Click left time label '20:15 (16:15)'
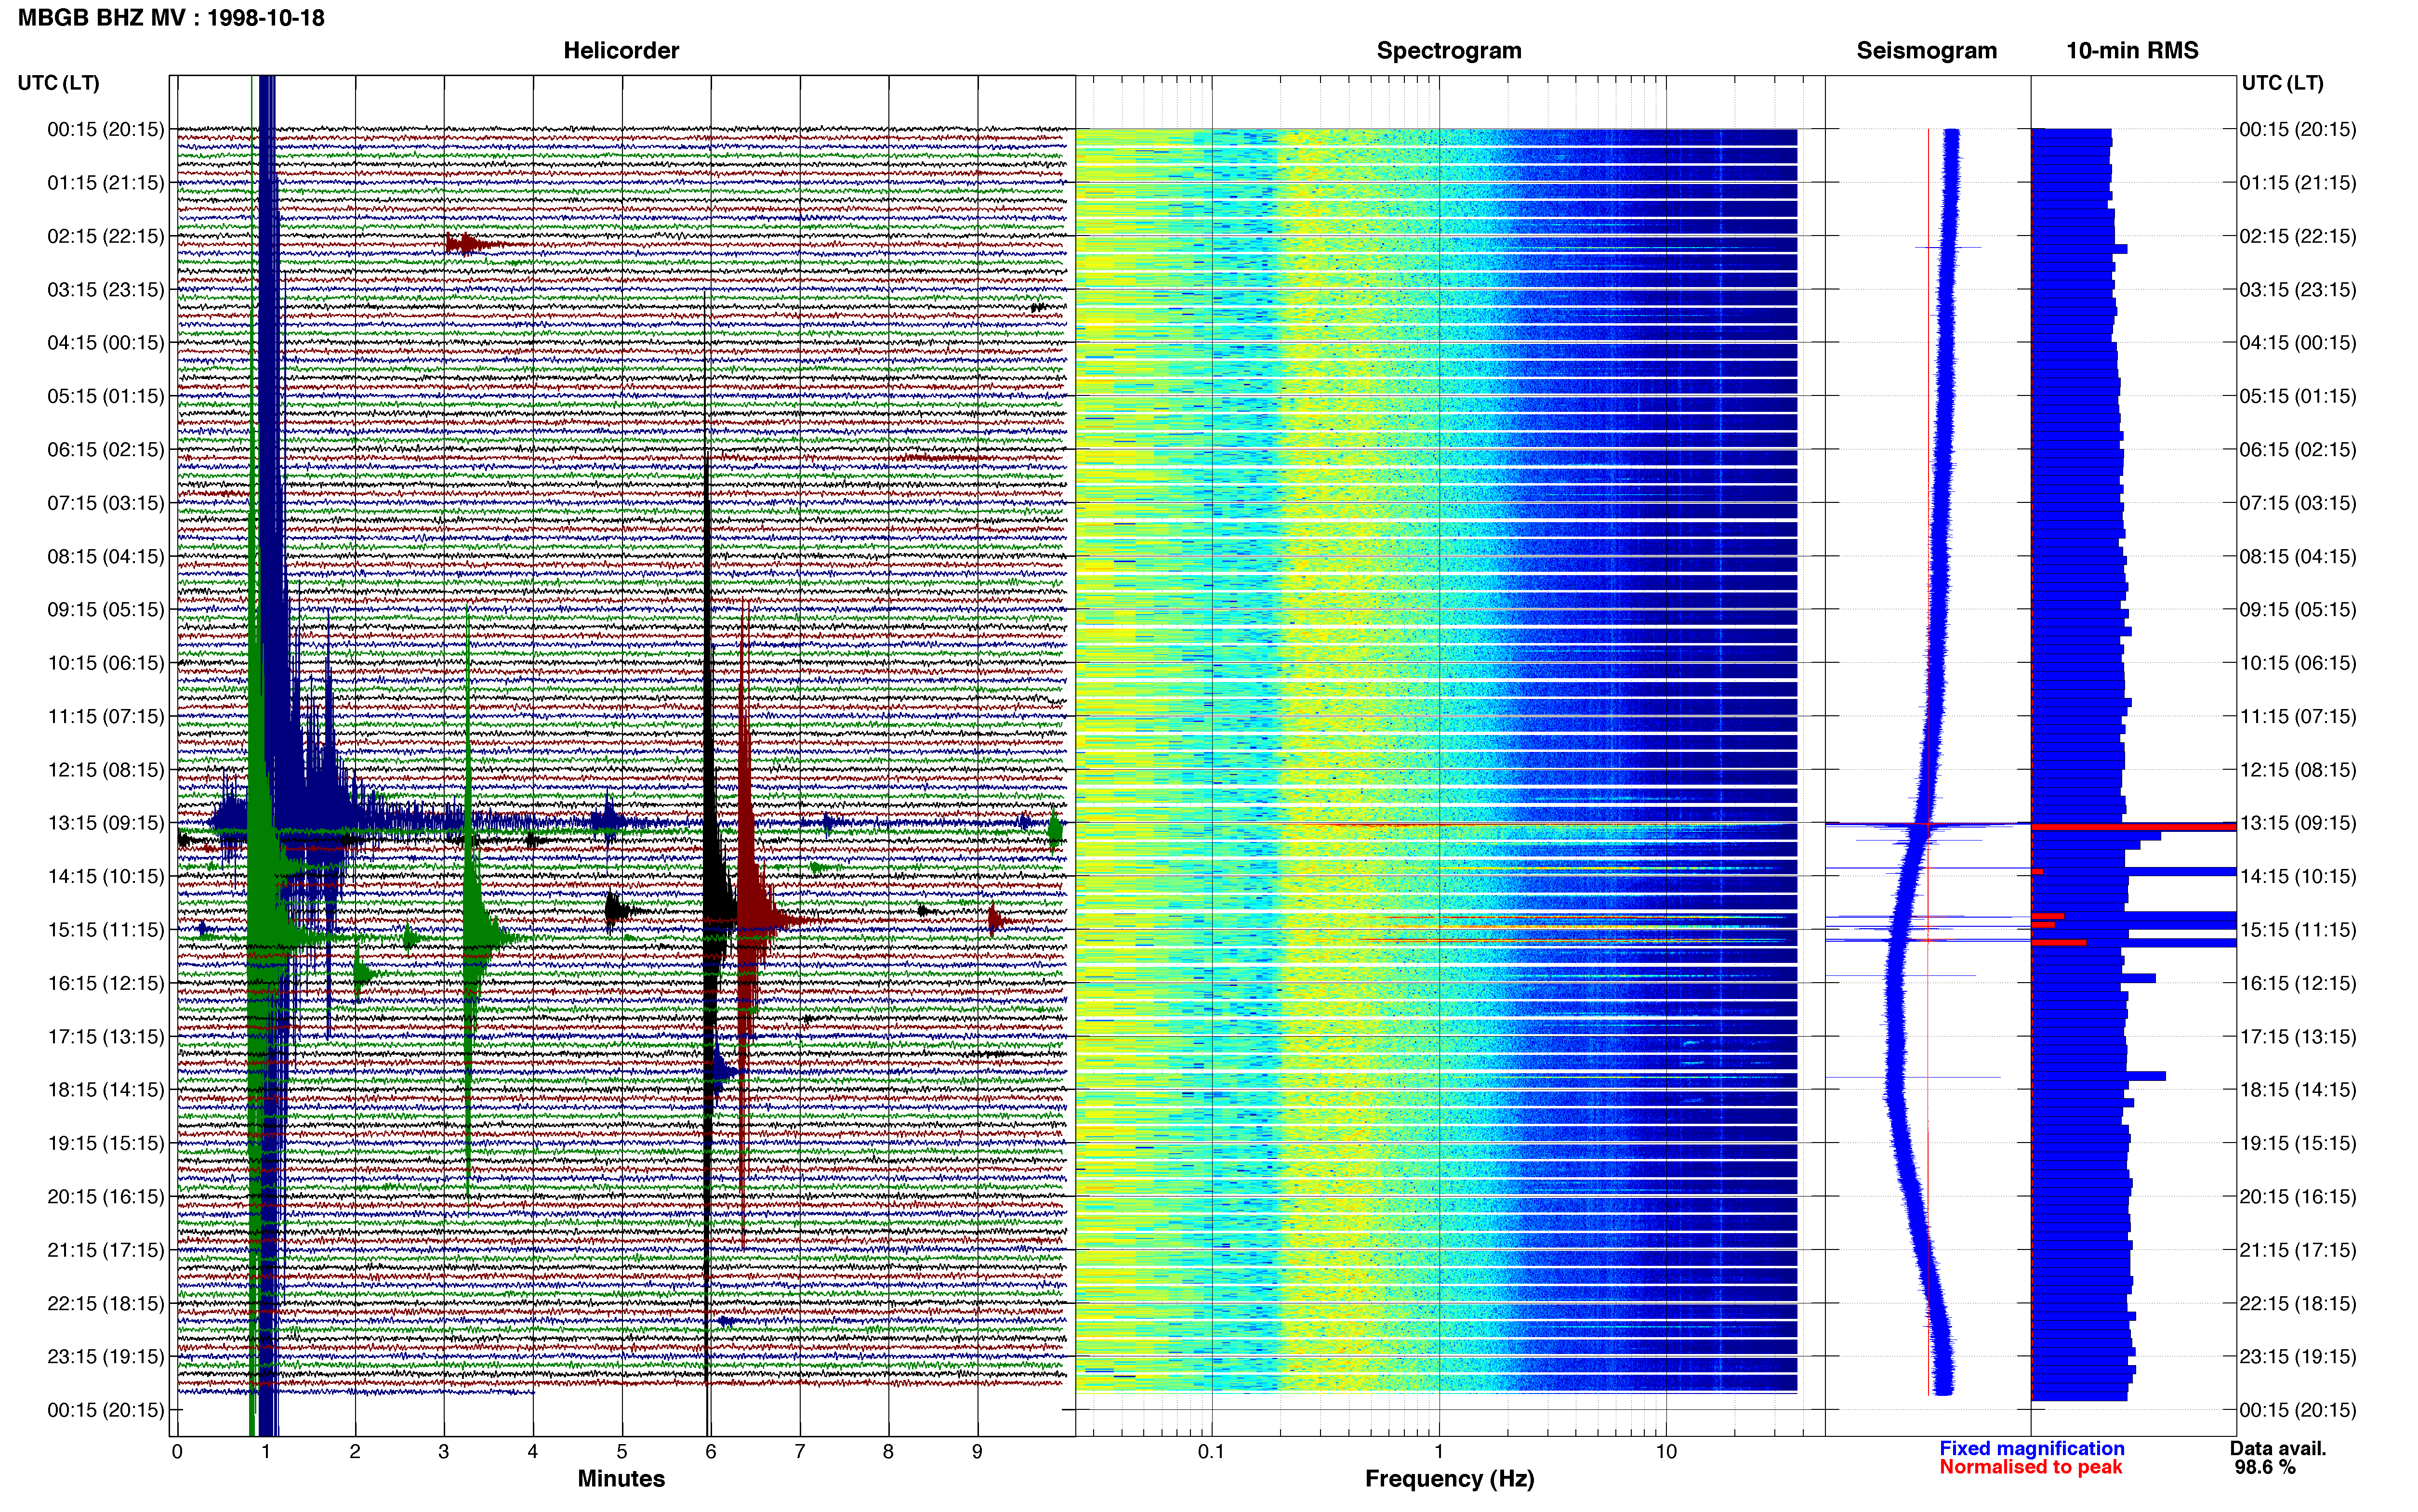2418x1512 pixels. (x=106, y=1197)
